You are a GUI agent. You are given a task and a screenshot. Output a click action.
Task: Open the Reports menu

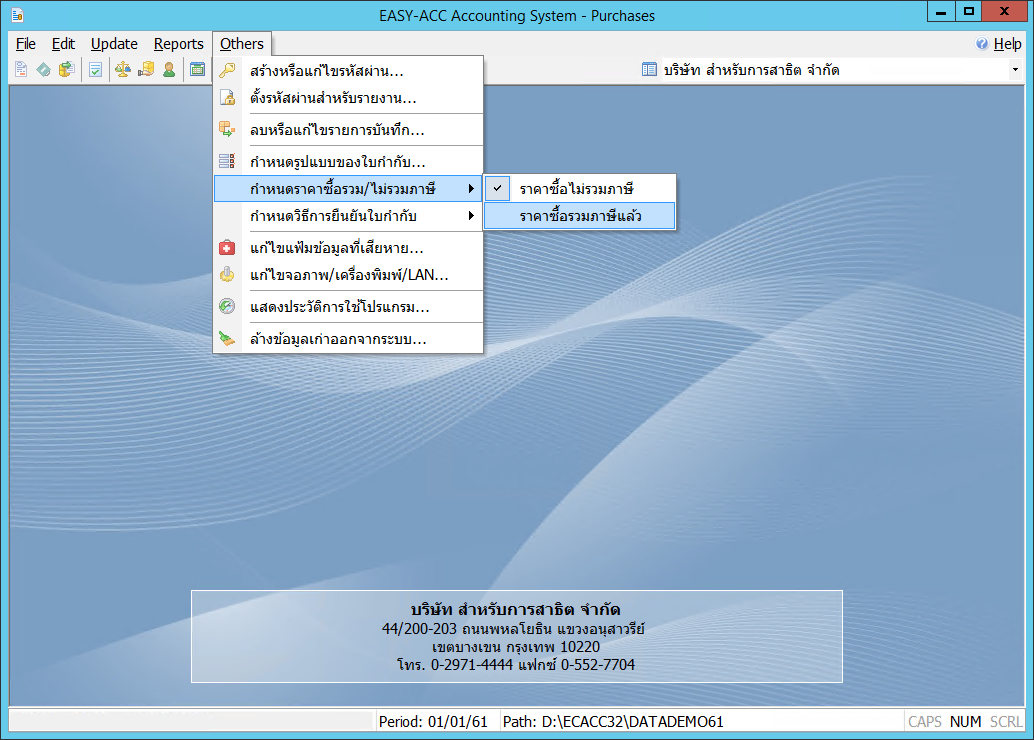point(178,44)
